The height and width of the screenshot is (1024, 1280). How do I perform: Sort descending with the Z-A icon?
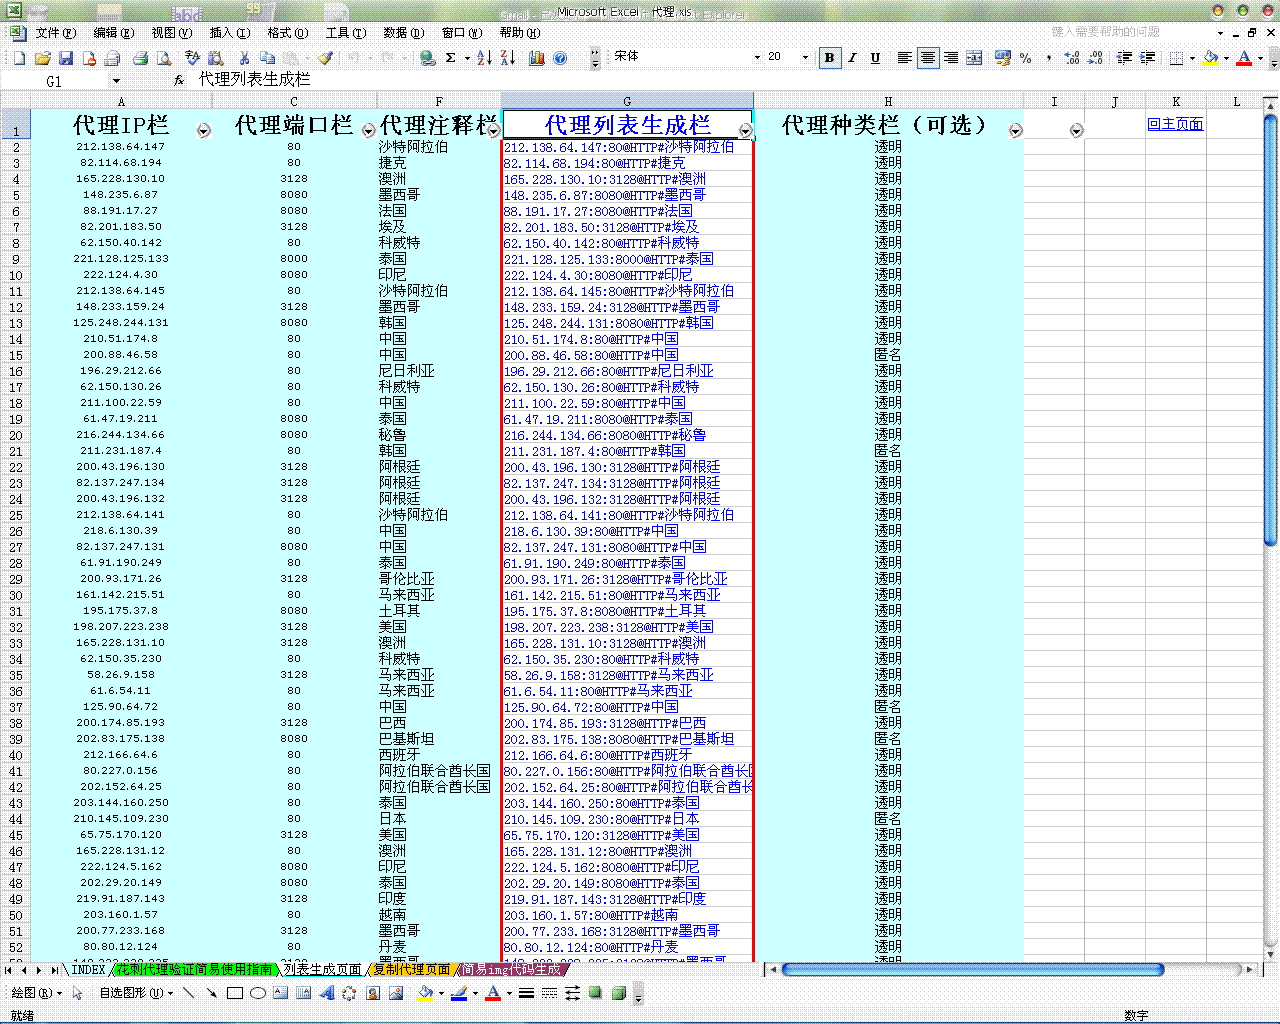point(508,58)
